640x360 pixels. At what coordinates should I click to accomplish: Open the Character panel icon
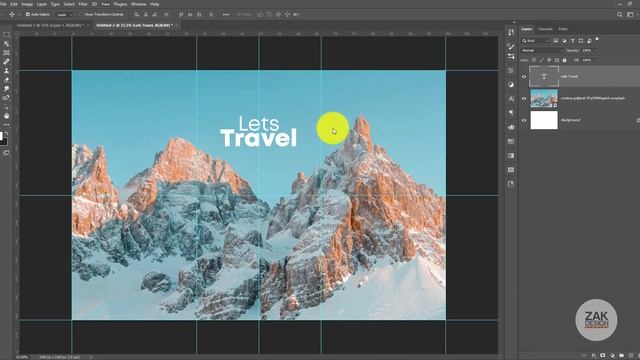click(x=511, y=99)
